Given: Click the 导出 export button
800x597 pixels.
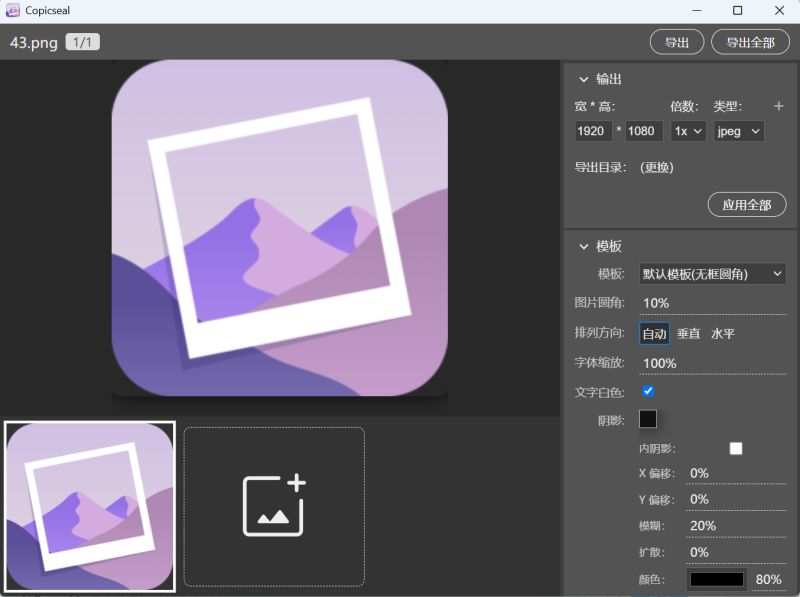Looking at the screenshot, I should [677, 42].
